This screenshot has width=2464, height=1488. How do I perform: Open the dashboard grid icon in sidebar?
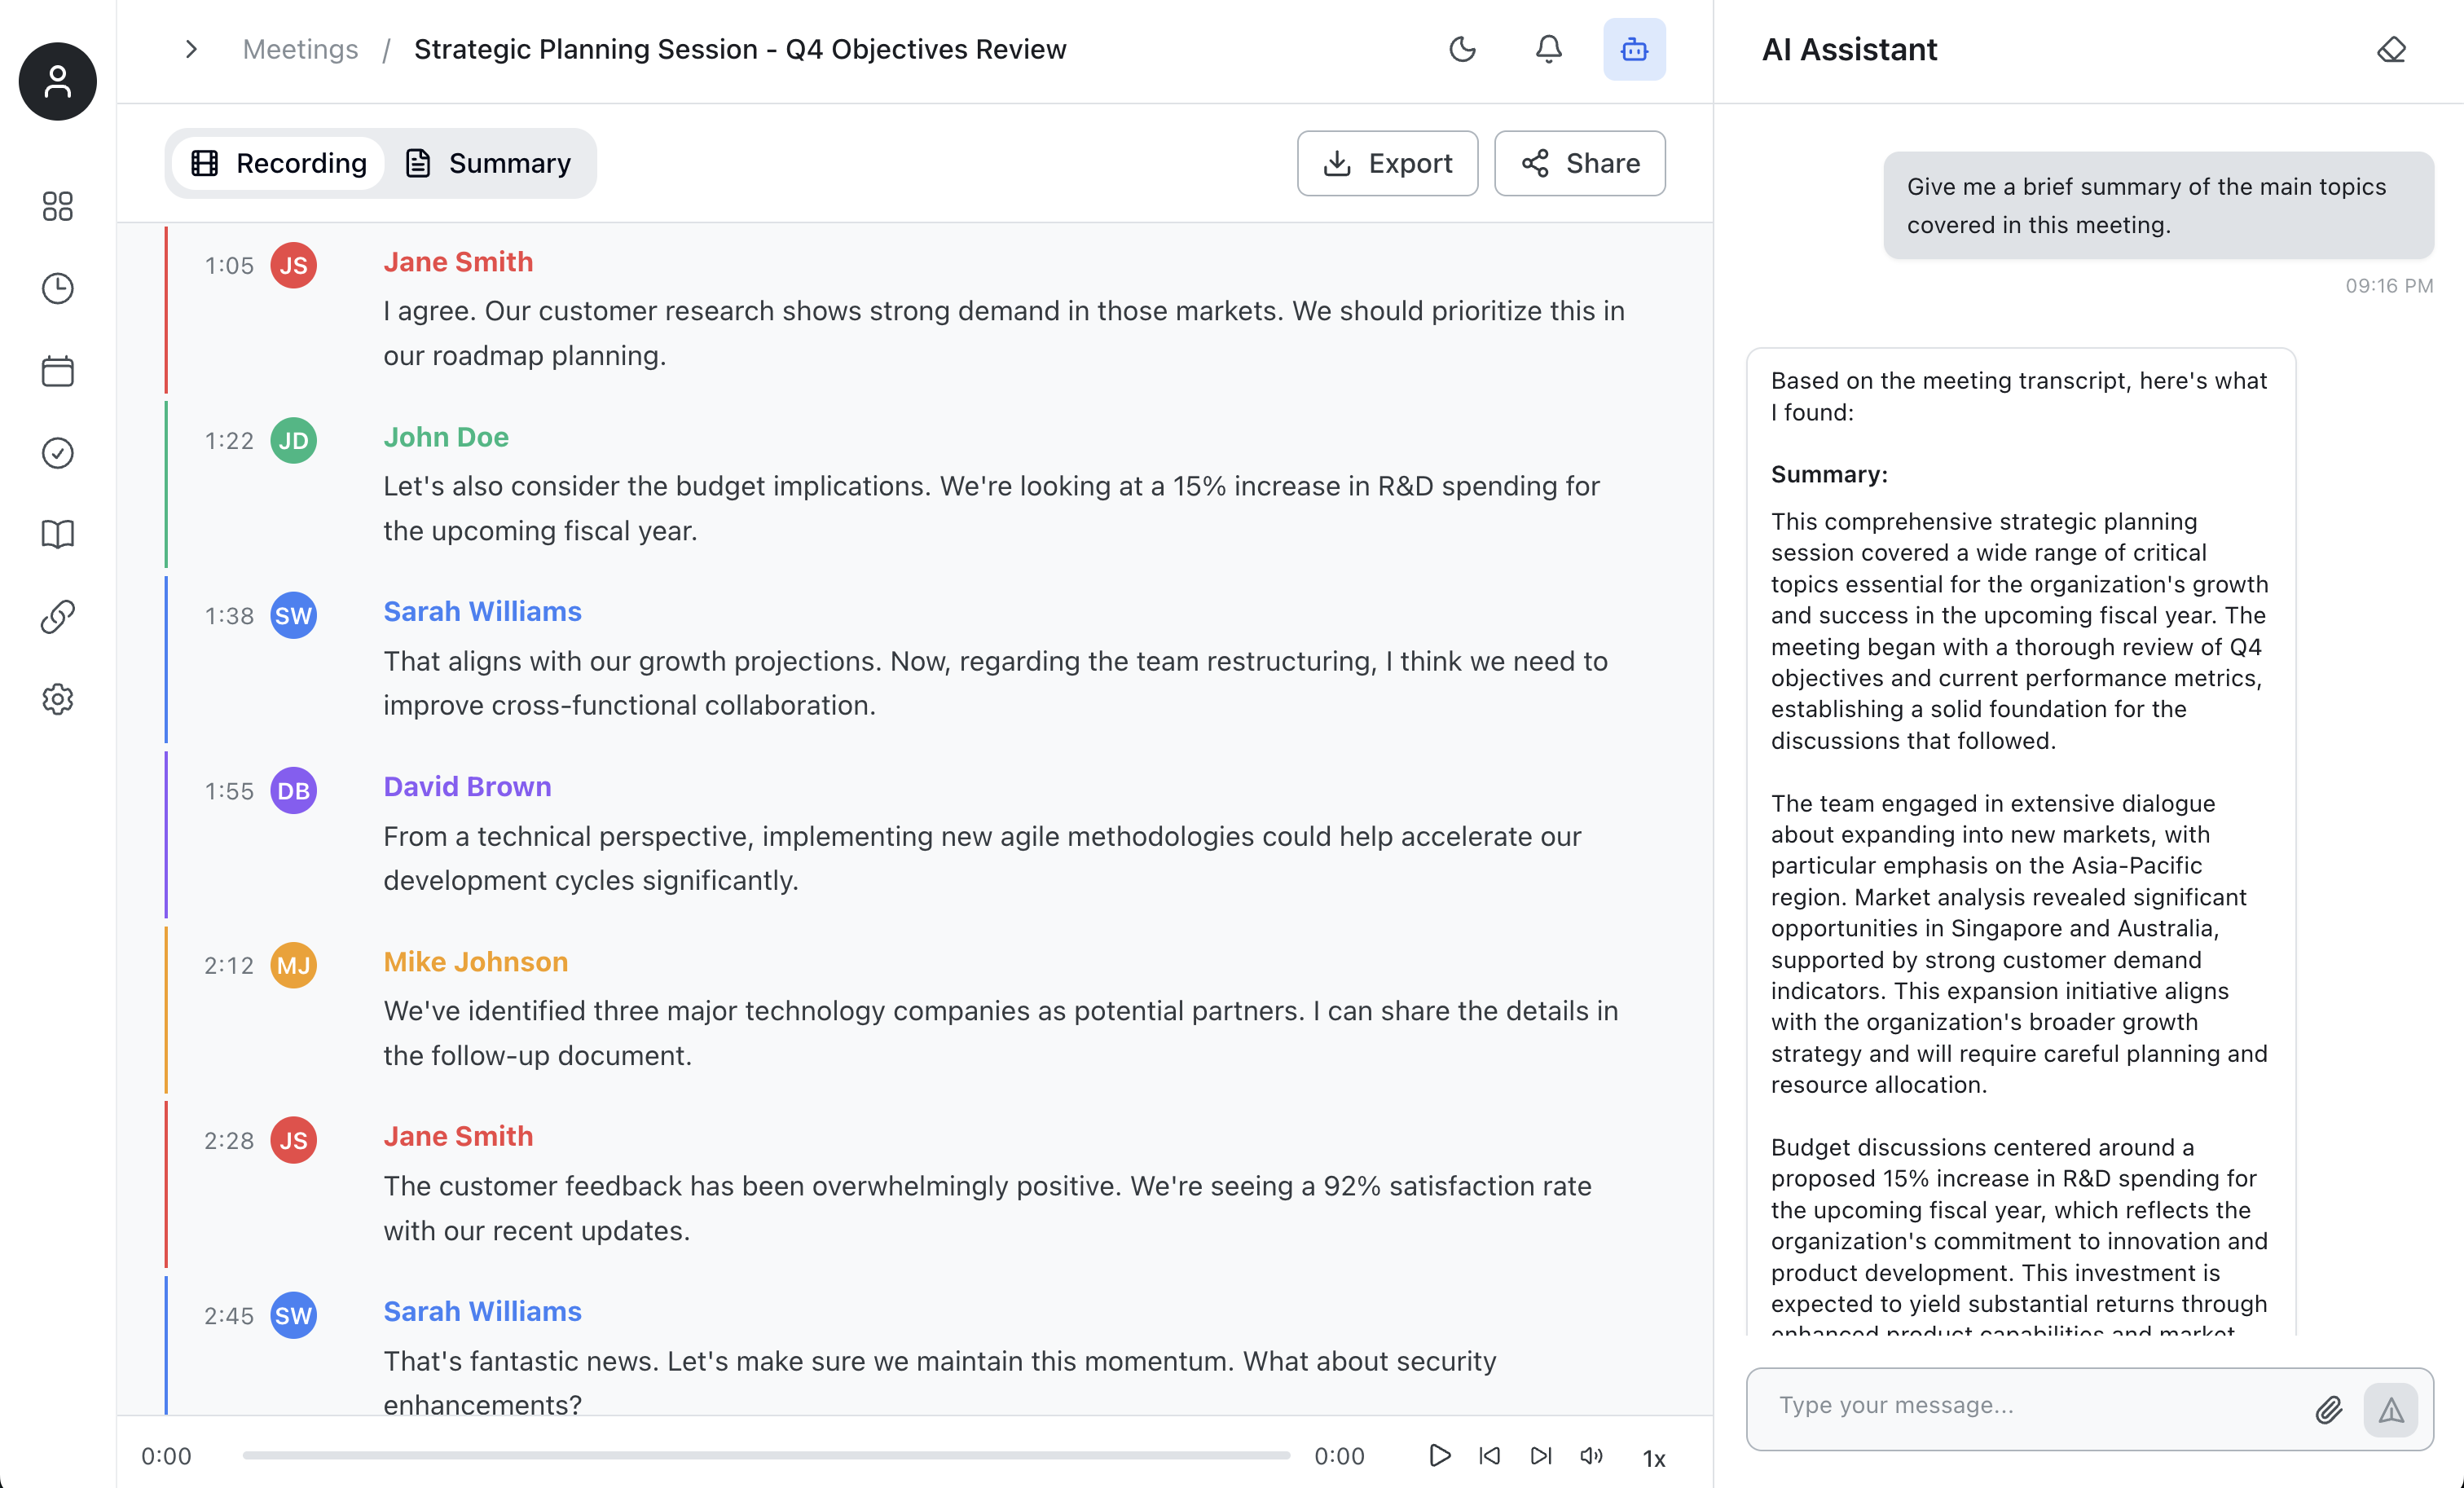58,207
